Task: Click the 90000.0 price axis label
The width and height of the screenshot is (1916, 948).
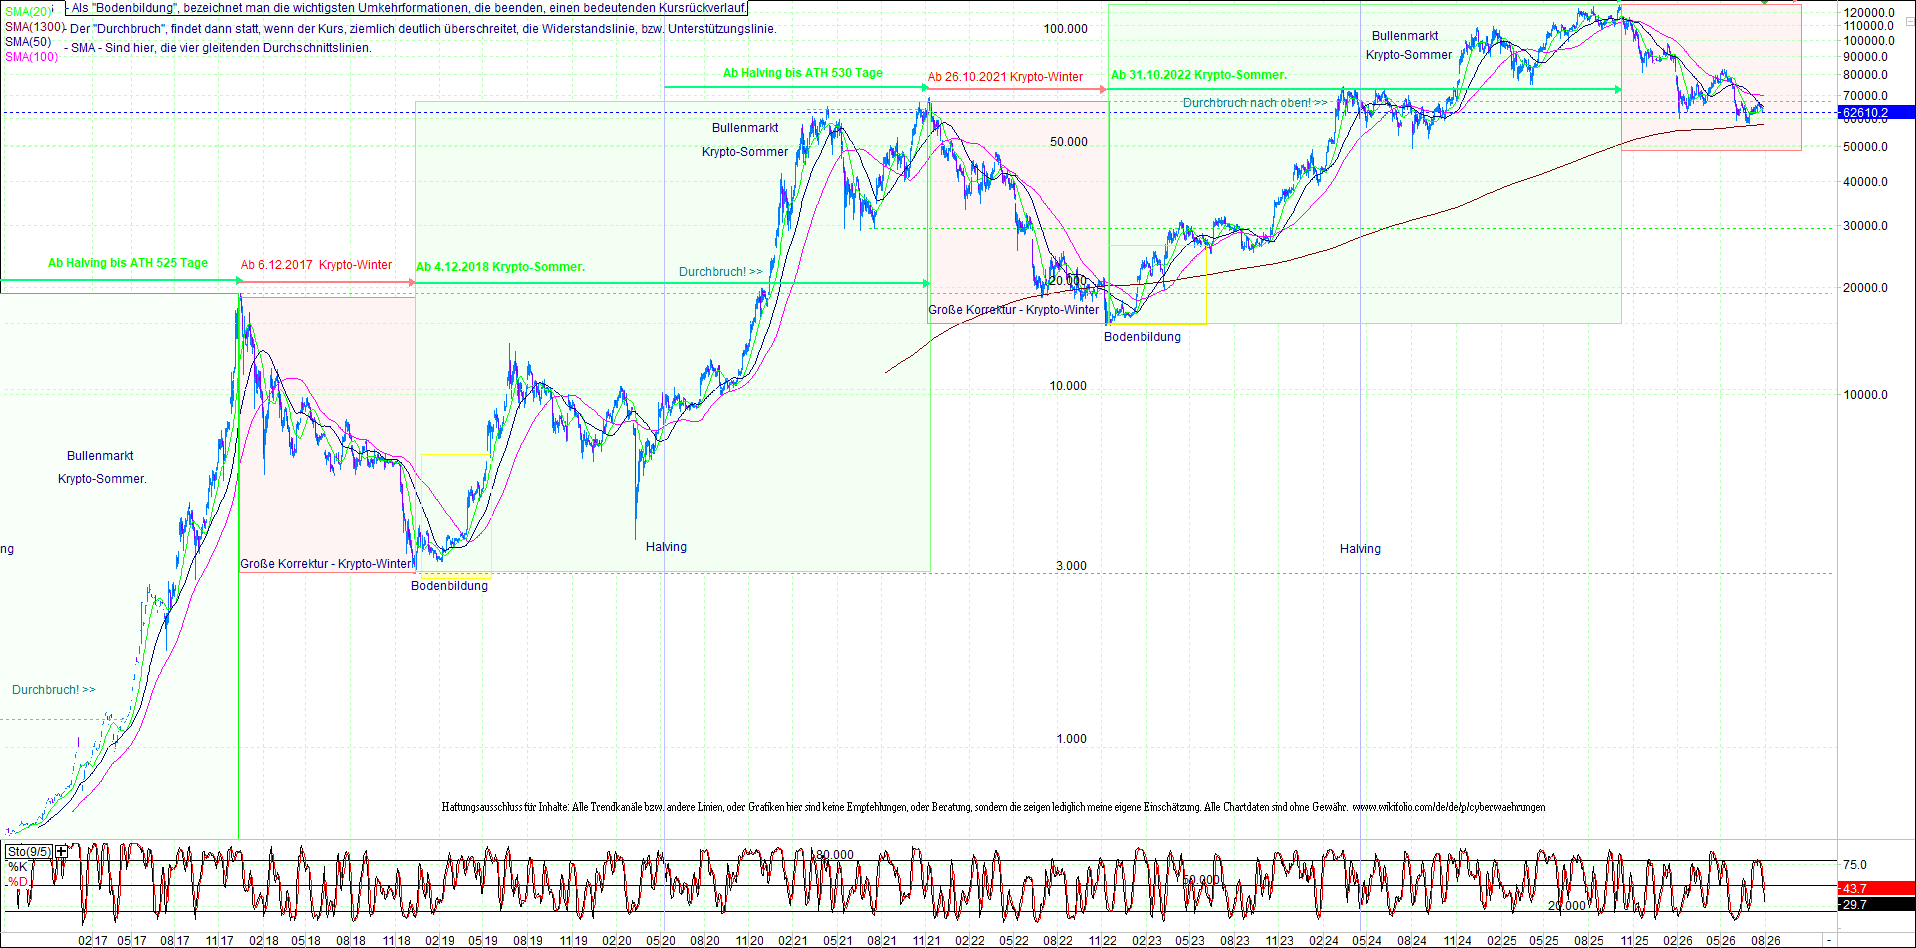Action: pyautogui.click(x=1866, y=57)
